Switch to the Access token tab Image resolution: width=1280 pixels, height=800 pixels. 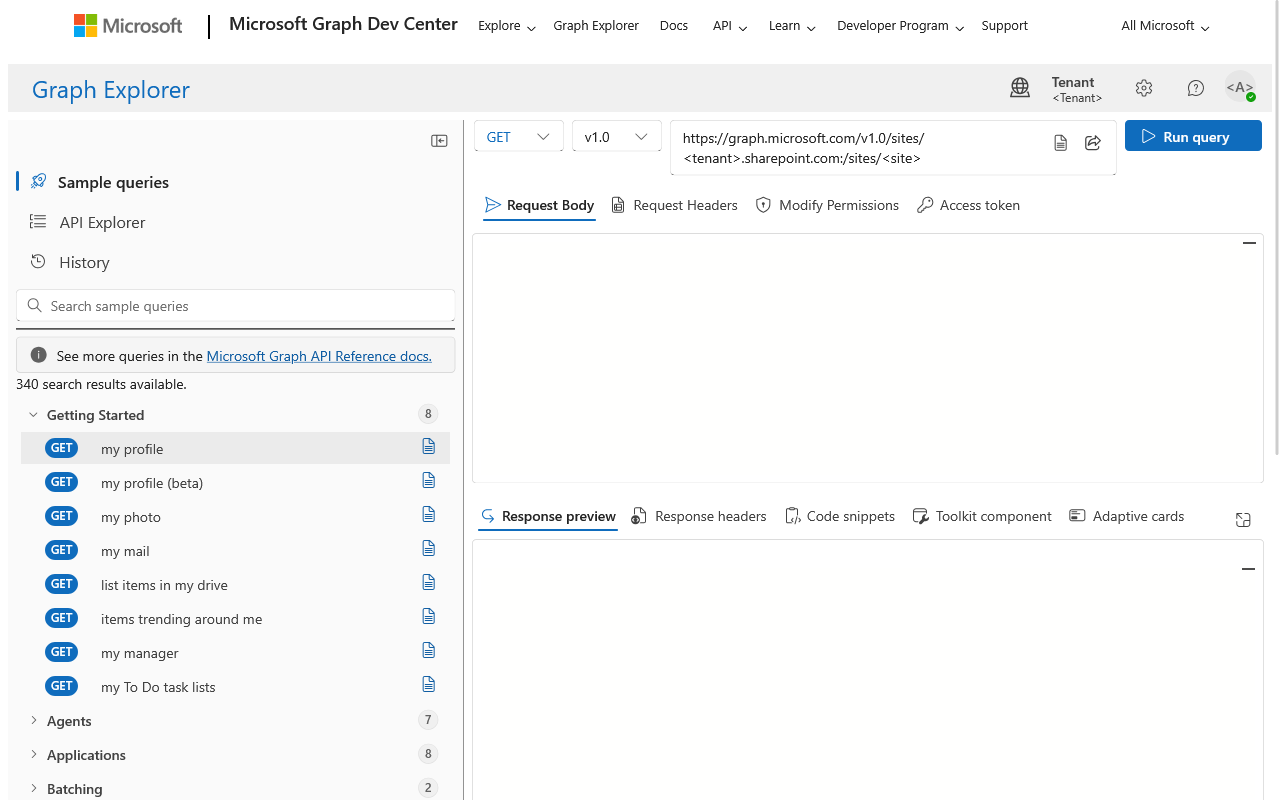[x=969, y=205]
